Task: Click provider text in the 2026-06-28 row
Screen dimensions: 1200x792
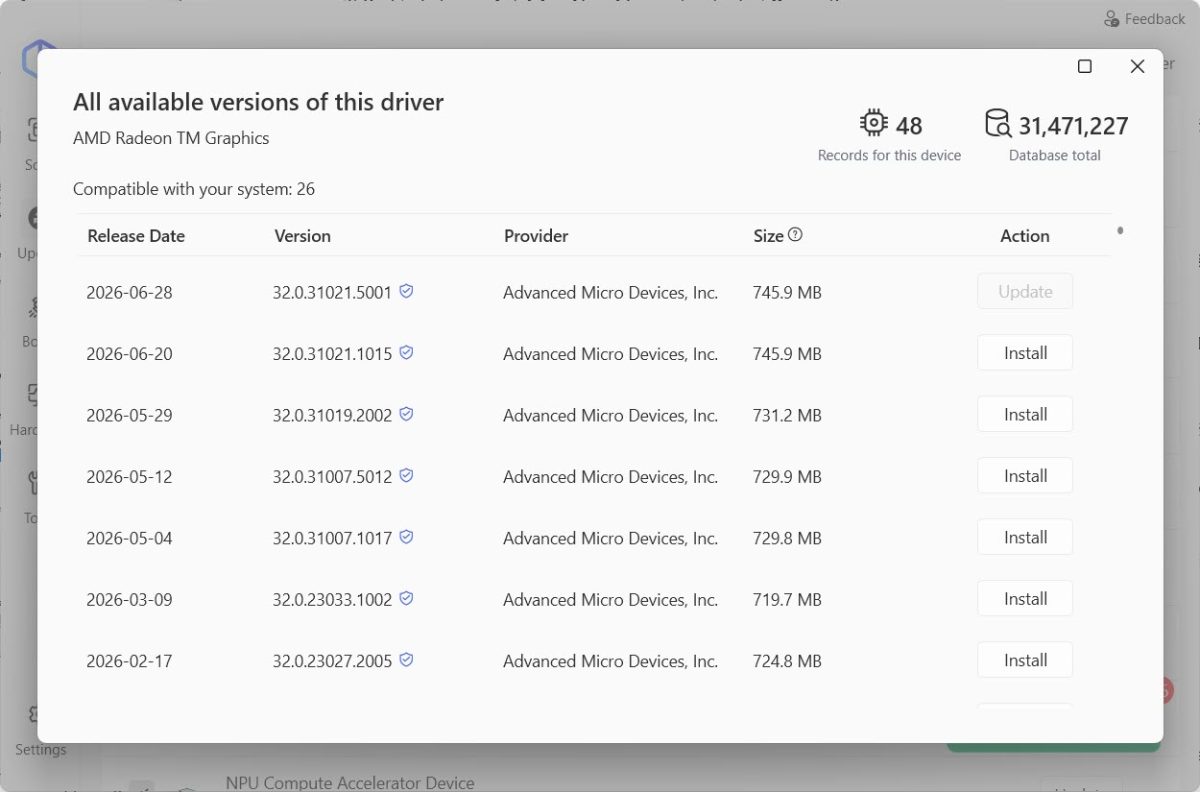Action: coord(610,293)
